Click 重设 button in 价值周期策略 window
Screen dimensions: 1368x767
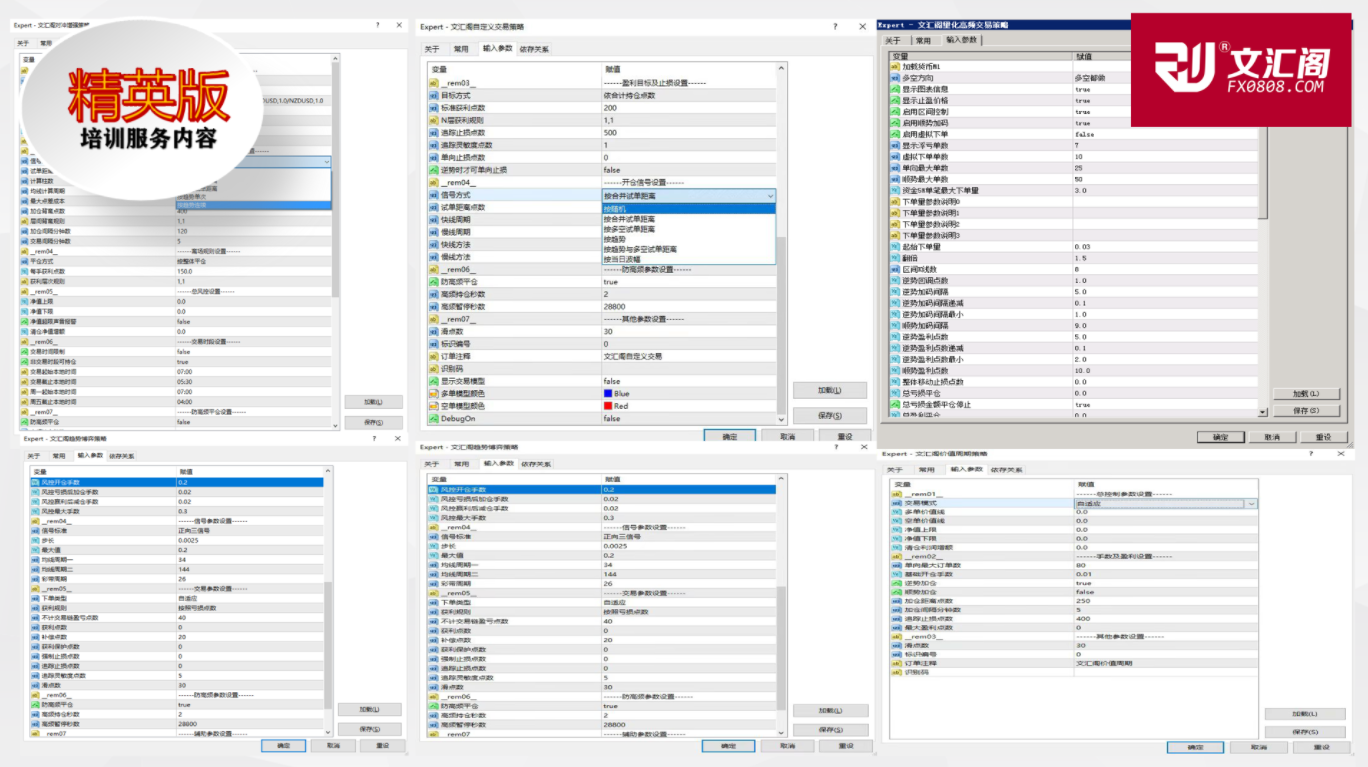1321,747
